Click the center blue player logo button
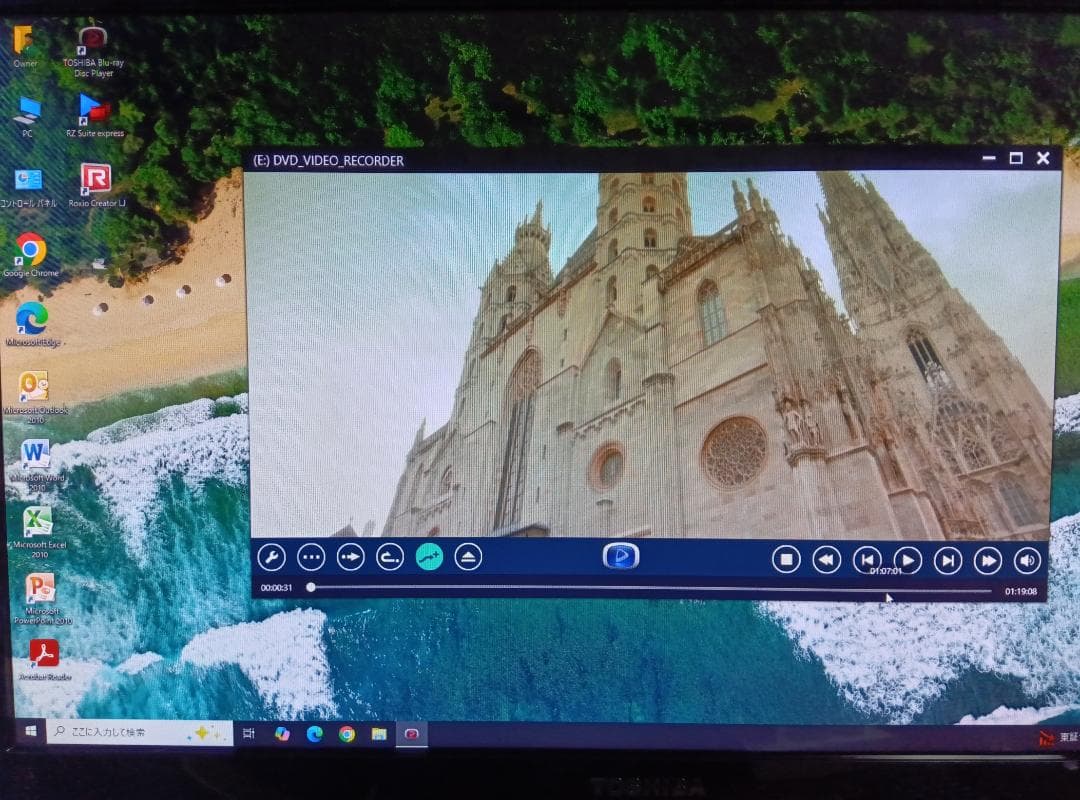The image size is (1080, 800). click(620, 556)
